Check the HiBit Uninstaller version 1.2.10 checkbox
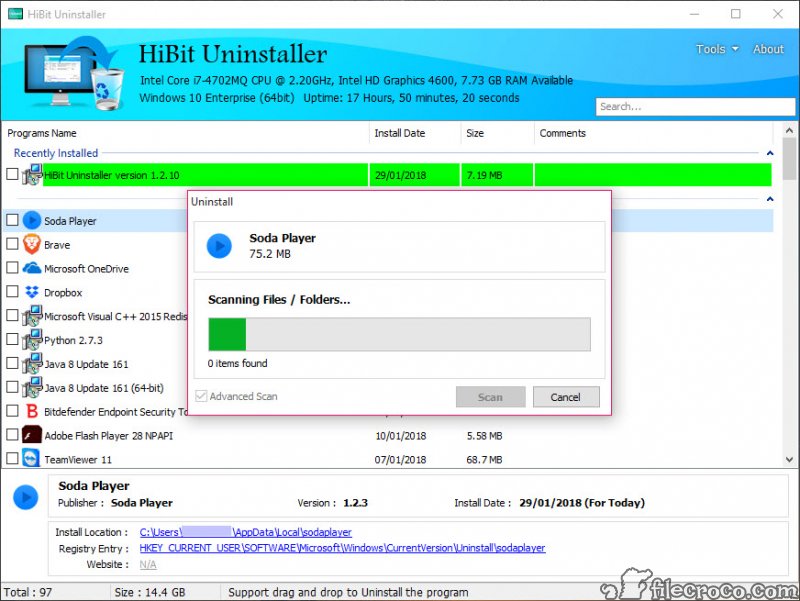The height and width of the screenshot is (601, 800). coord(12,174)
